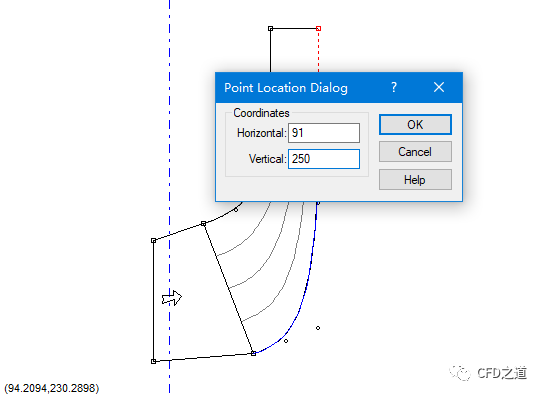This screenshot has height=397, width=544.
Task: Select the black control point at top left of rectangle
Action: [271, 28]
